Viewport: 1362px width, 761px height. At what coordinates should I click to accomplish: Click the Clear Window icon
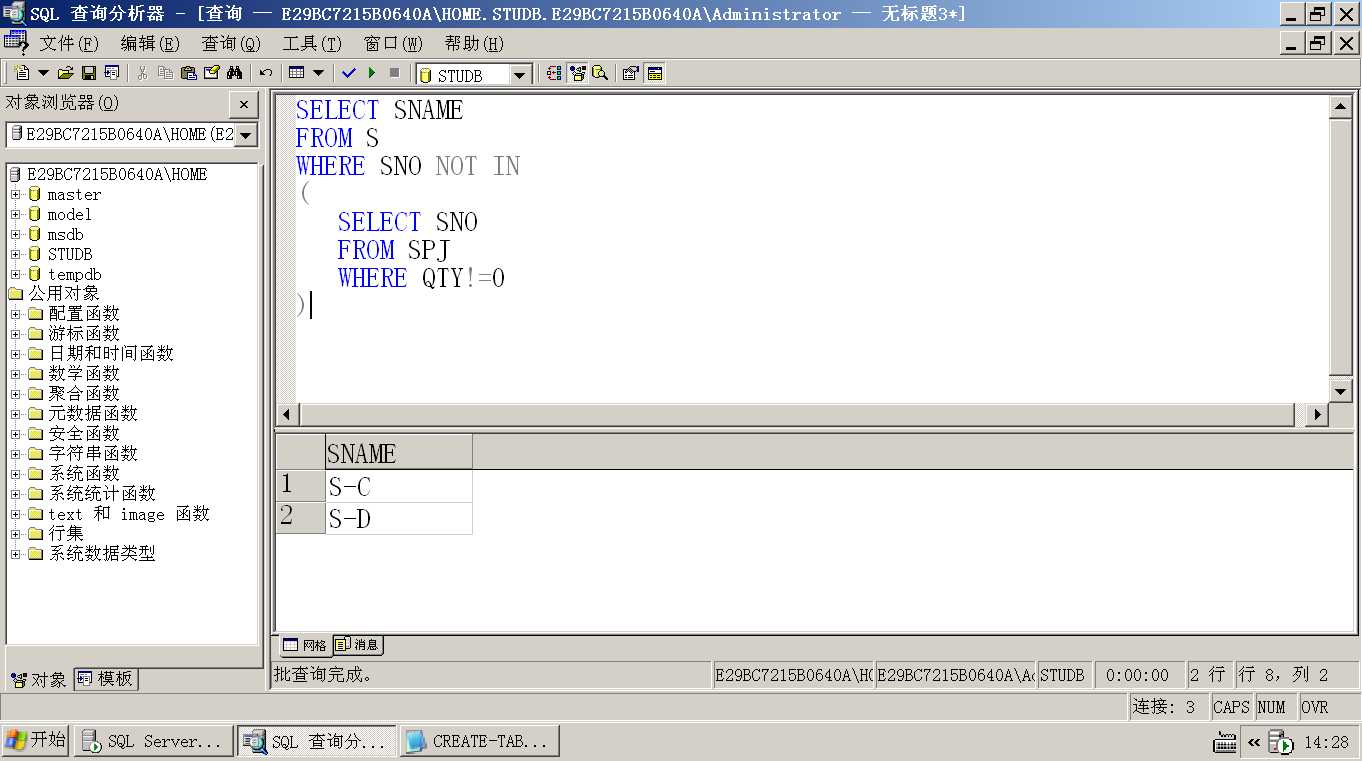pyautogui.click(x=211, y=73)
